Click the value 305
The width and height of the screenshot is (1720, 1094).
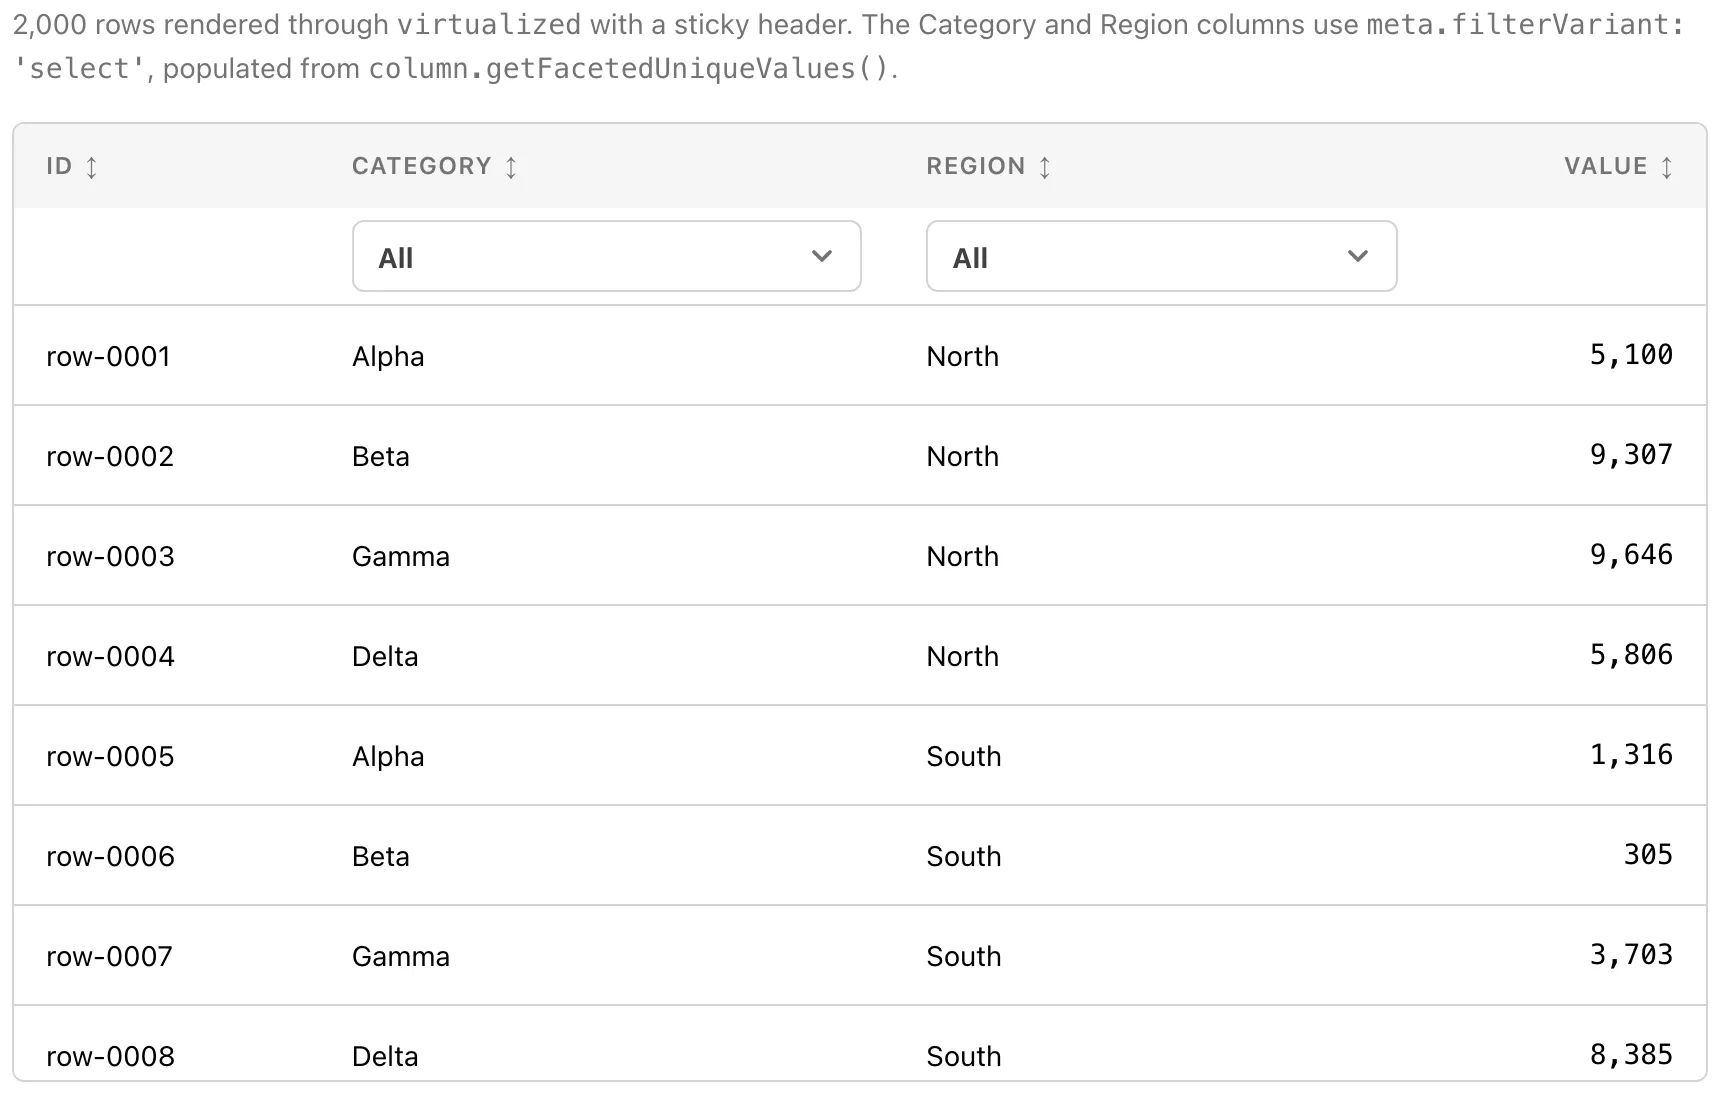pos(1648,855)
